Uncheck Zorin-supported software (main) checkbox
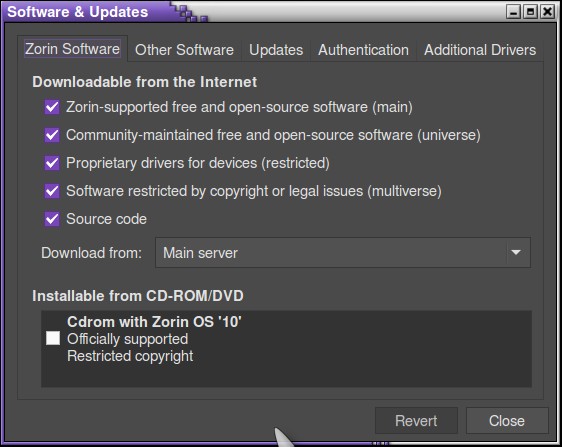The height and width of the screenshot is (447, 562). point(52,107)
